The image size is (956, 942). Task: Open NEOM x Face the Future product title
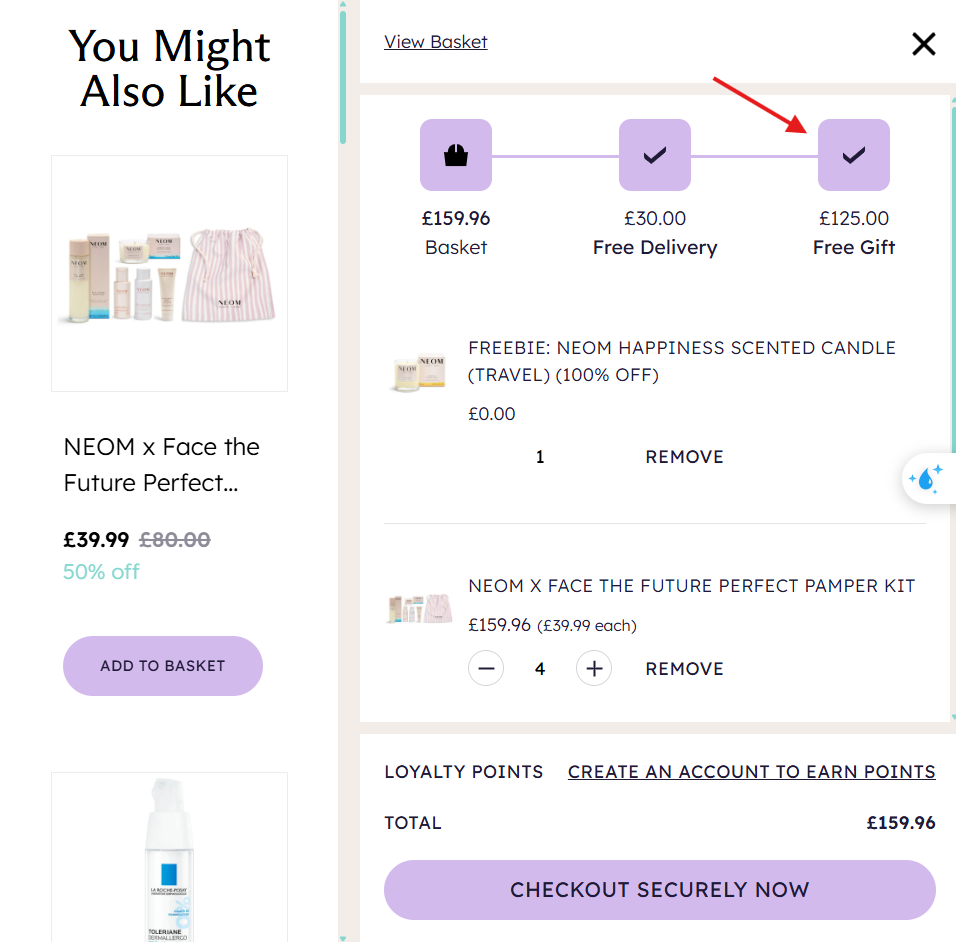[162, 465]
